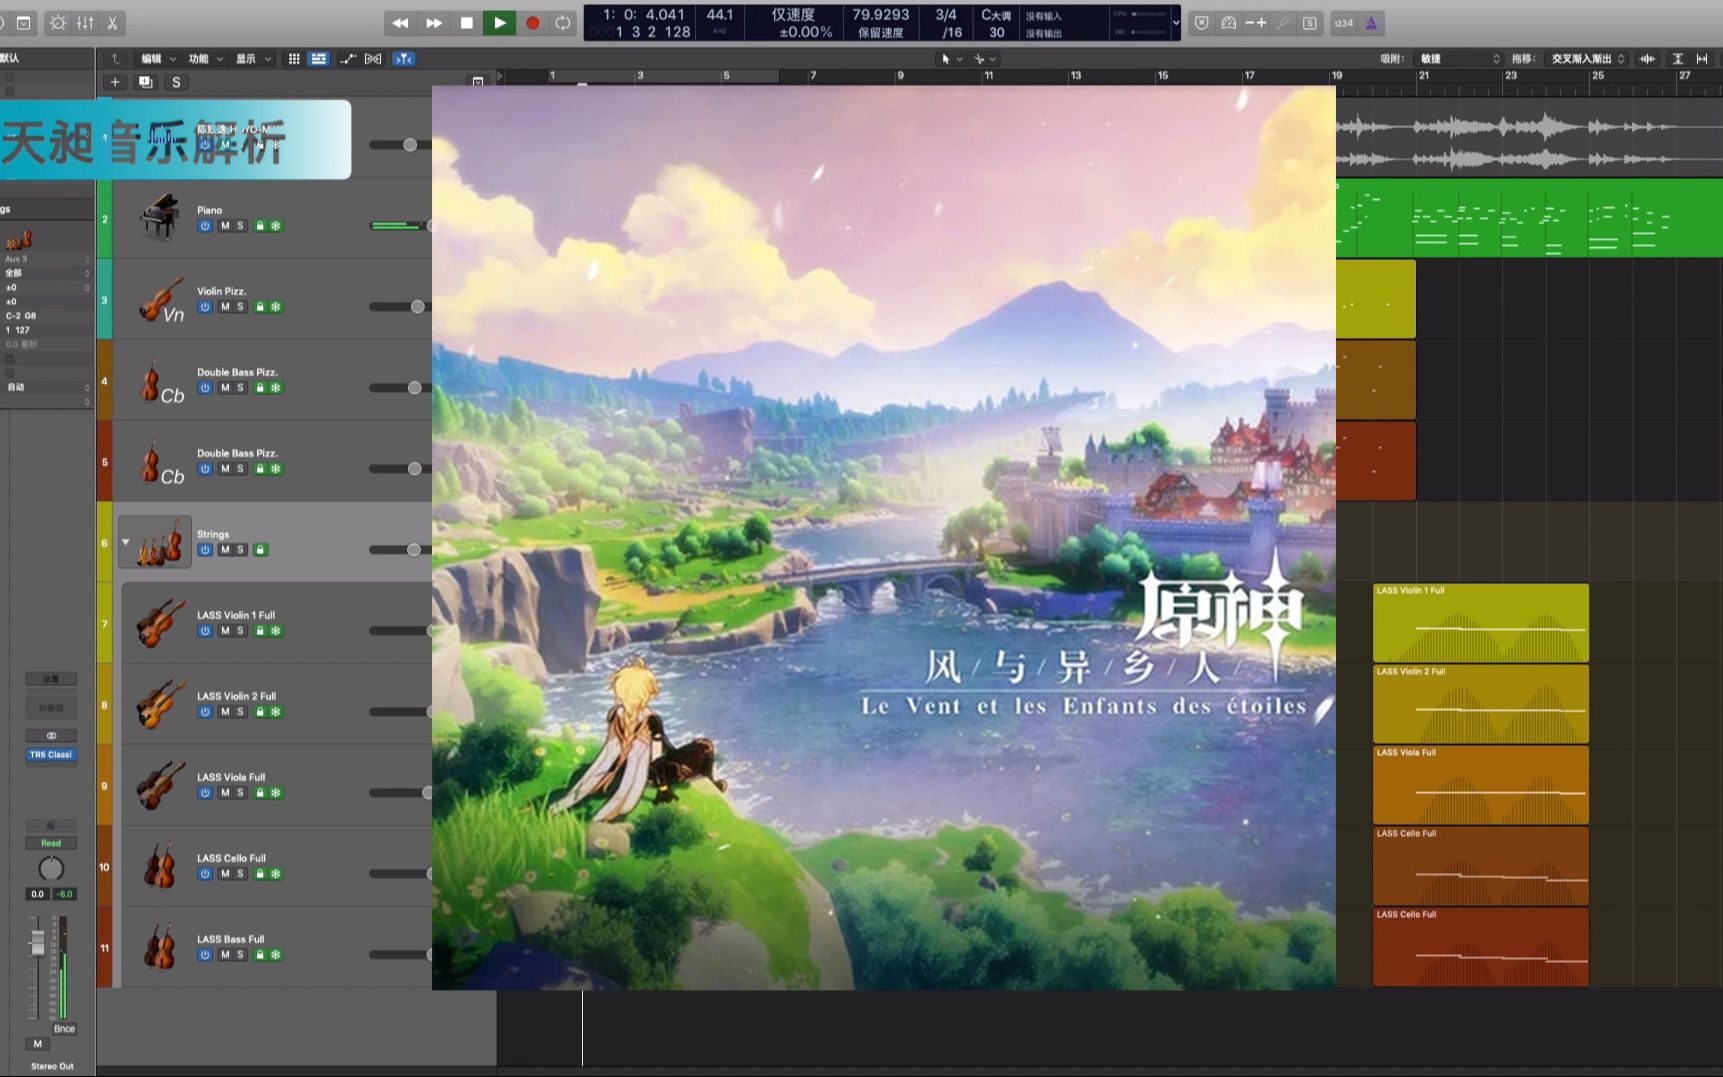Viewport: 1723px width, 1077px height.
Task: Stop playback with the Stop button
Action: pyautogui.click(x=467, y=23)
